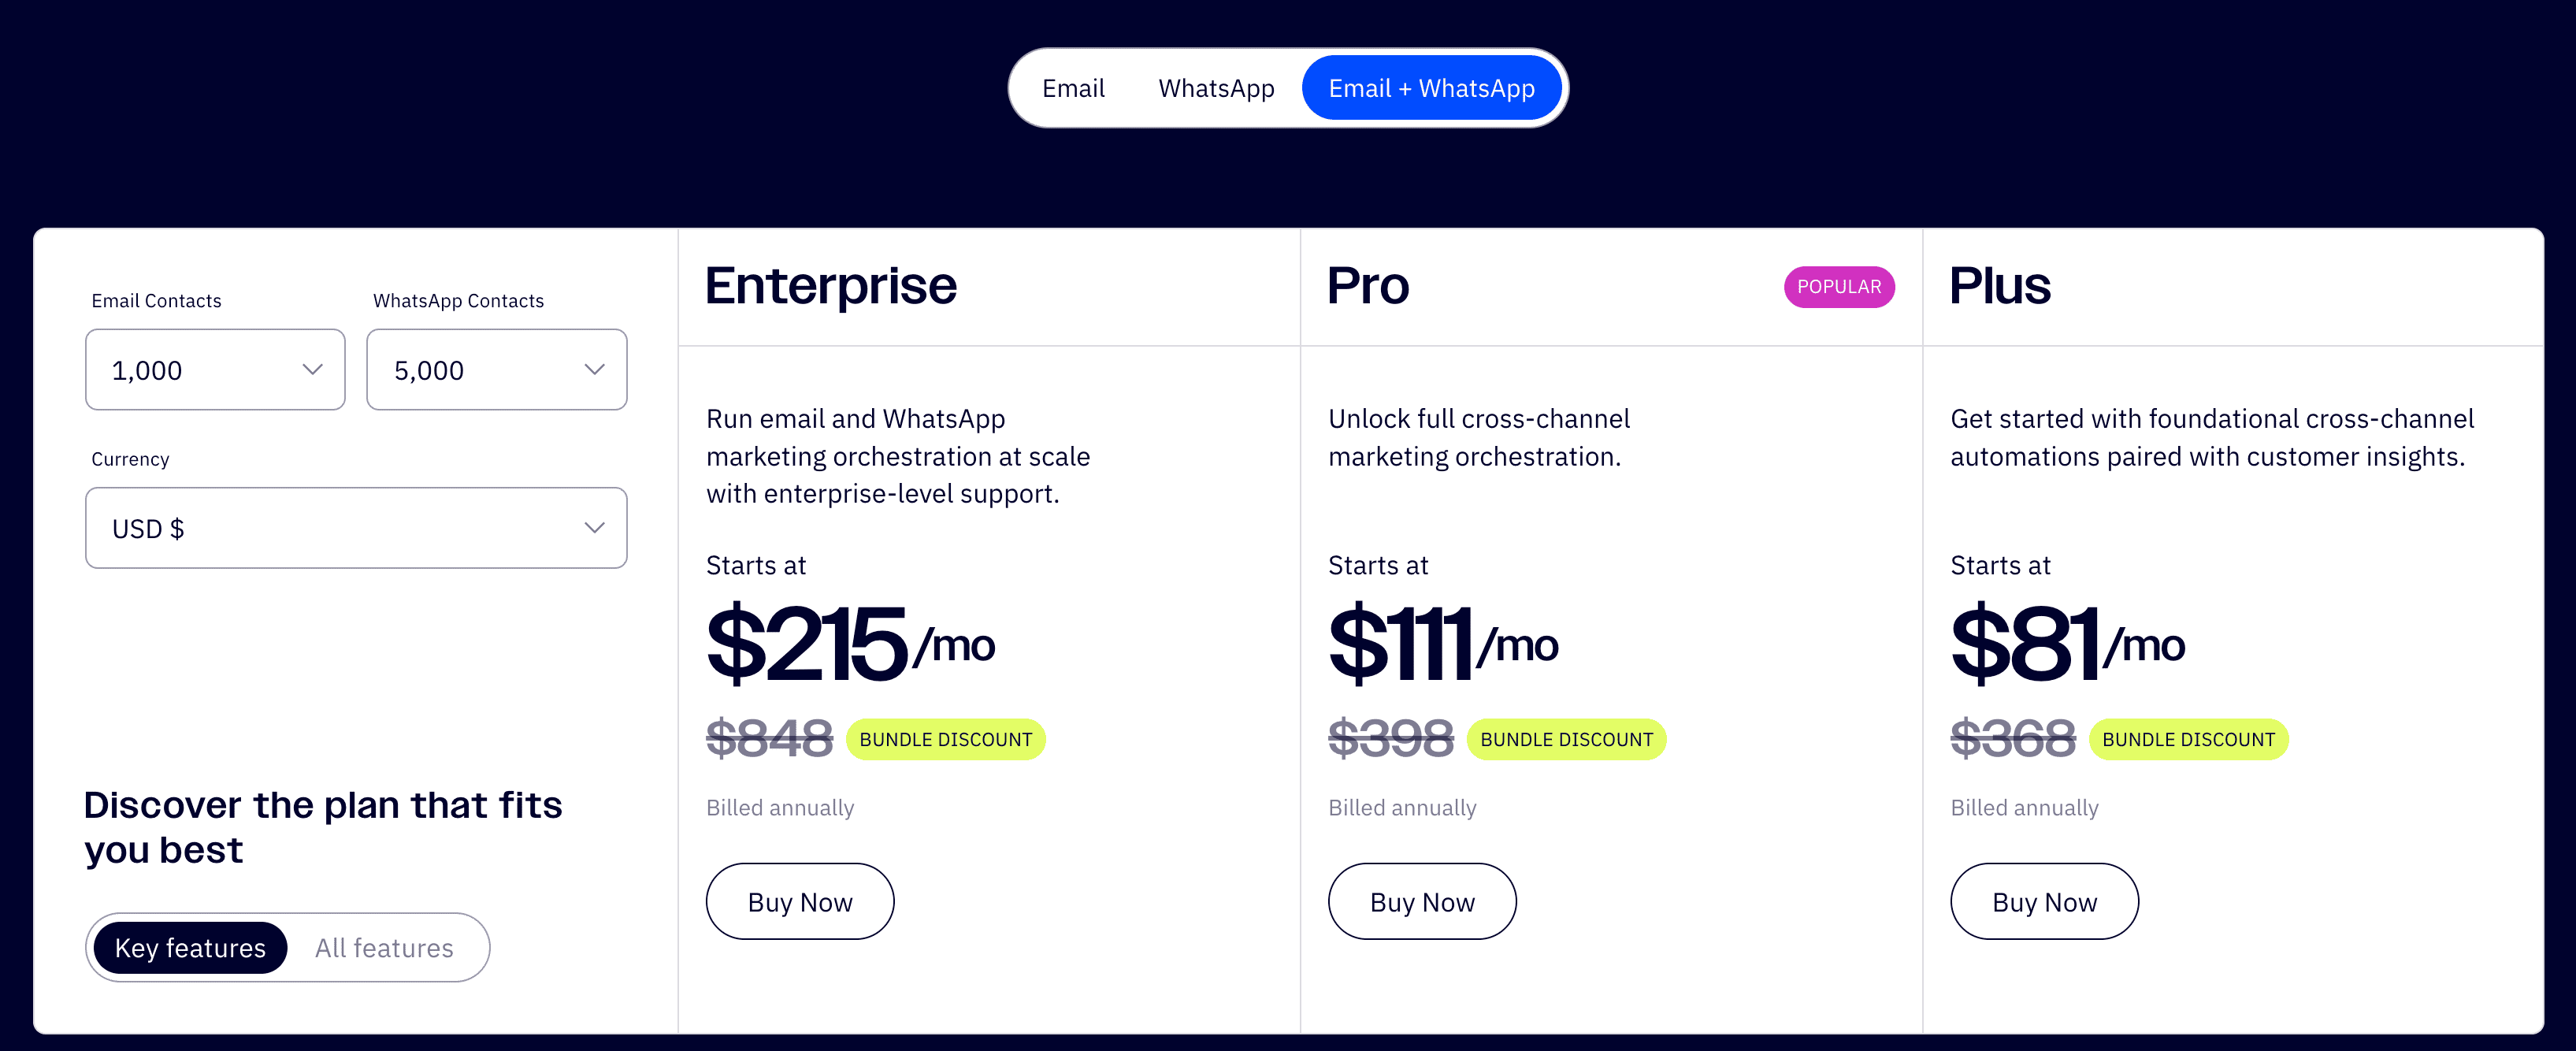The height and width of the screenshot is (1051, 2576).
Task: Switch to the WhatsApp tab
Action: pos(1216,88)
